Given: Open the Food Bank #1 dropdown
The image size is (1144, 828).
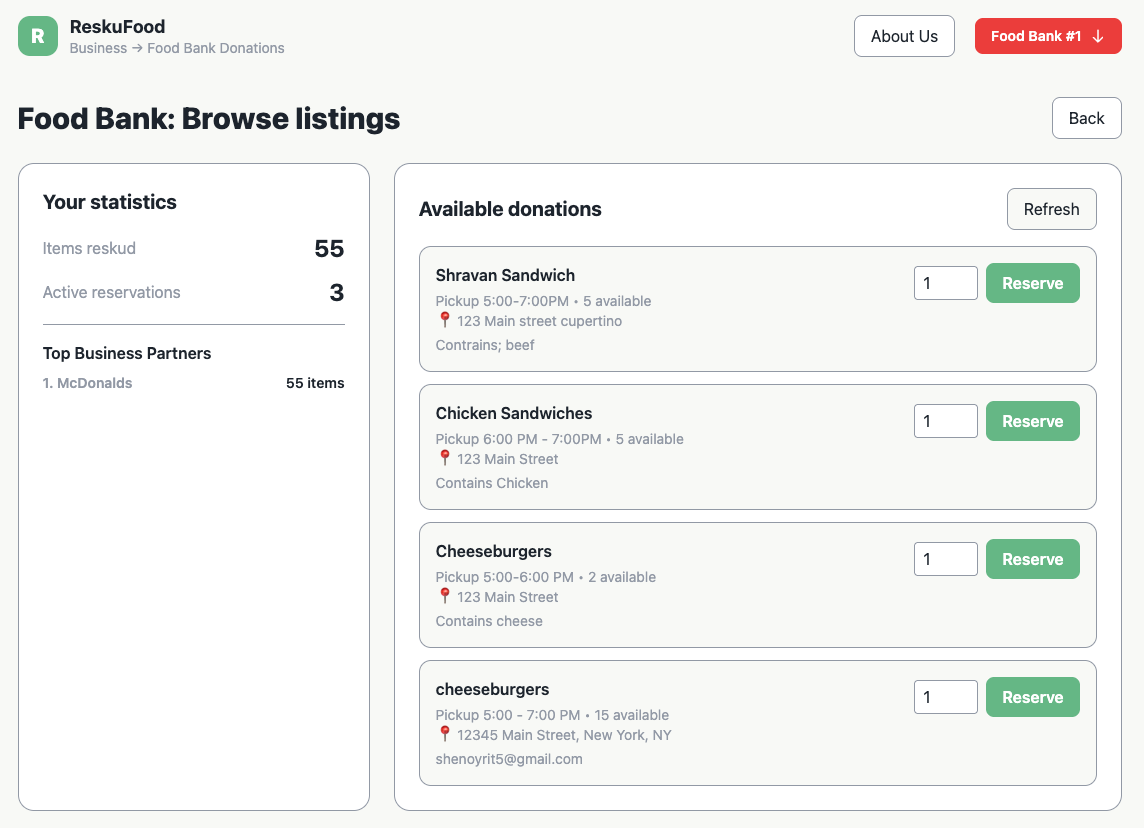Looking at the screenshot, I should pyautogui.click(x=1047, y=36).
